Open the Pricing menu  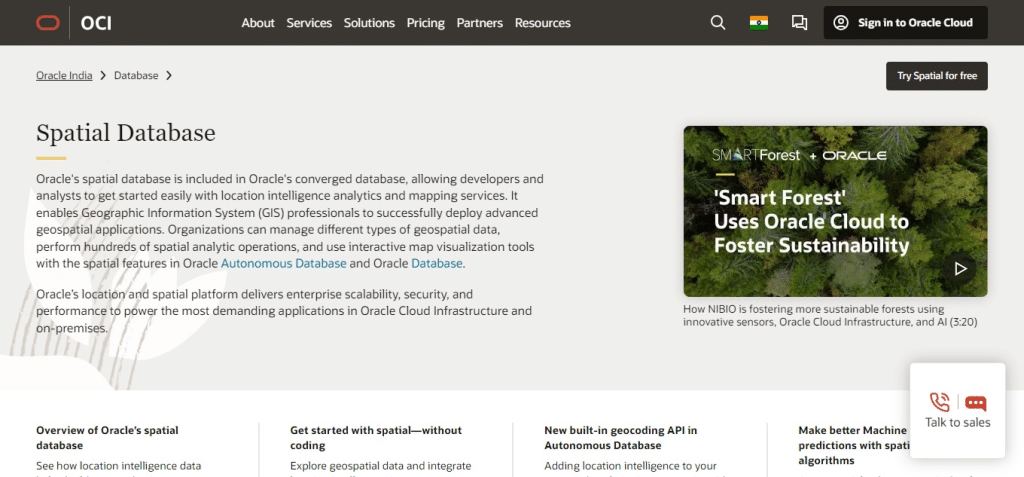(x=425, y=23)
